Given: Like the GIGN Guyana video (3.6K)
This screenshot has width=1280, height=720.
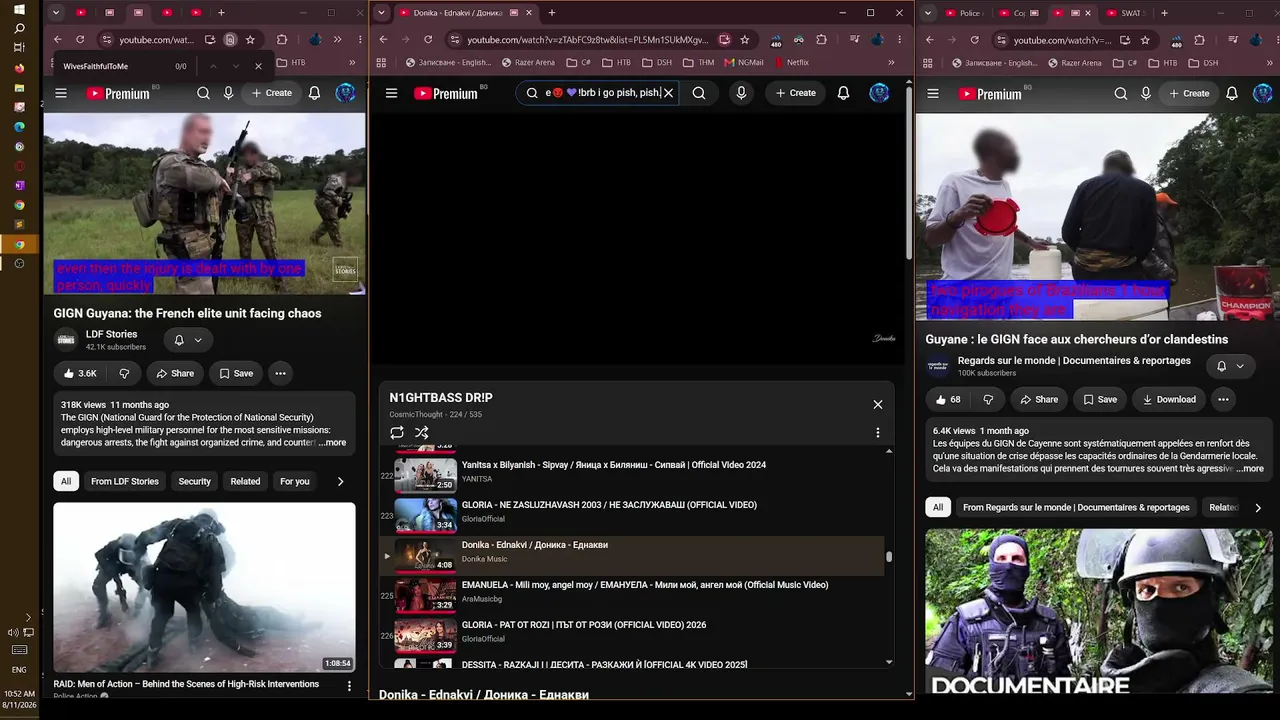Looking at the screenshot, I should [x=80, y=373].
